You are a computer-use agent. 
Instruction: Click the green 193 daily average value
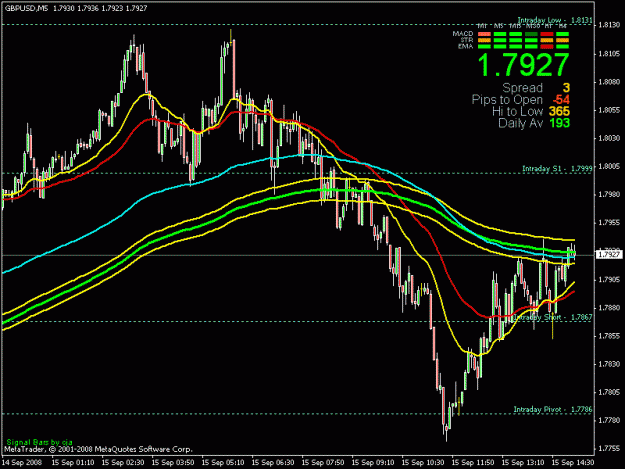[560, 123]
